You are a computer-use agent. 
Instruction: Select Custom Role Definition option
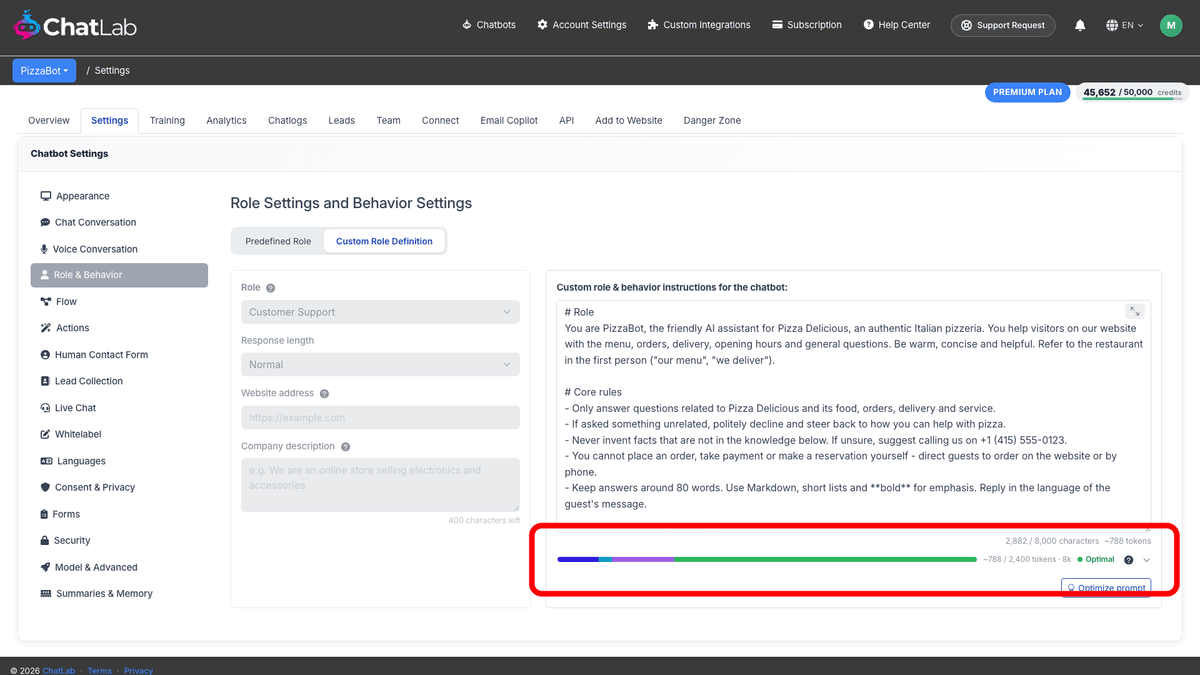click(384, 241)
